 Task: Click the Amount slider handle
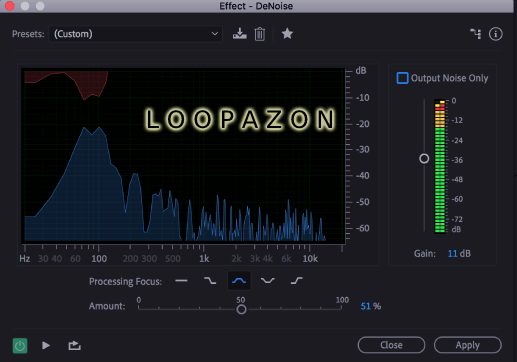241,309
